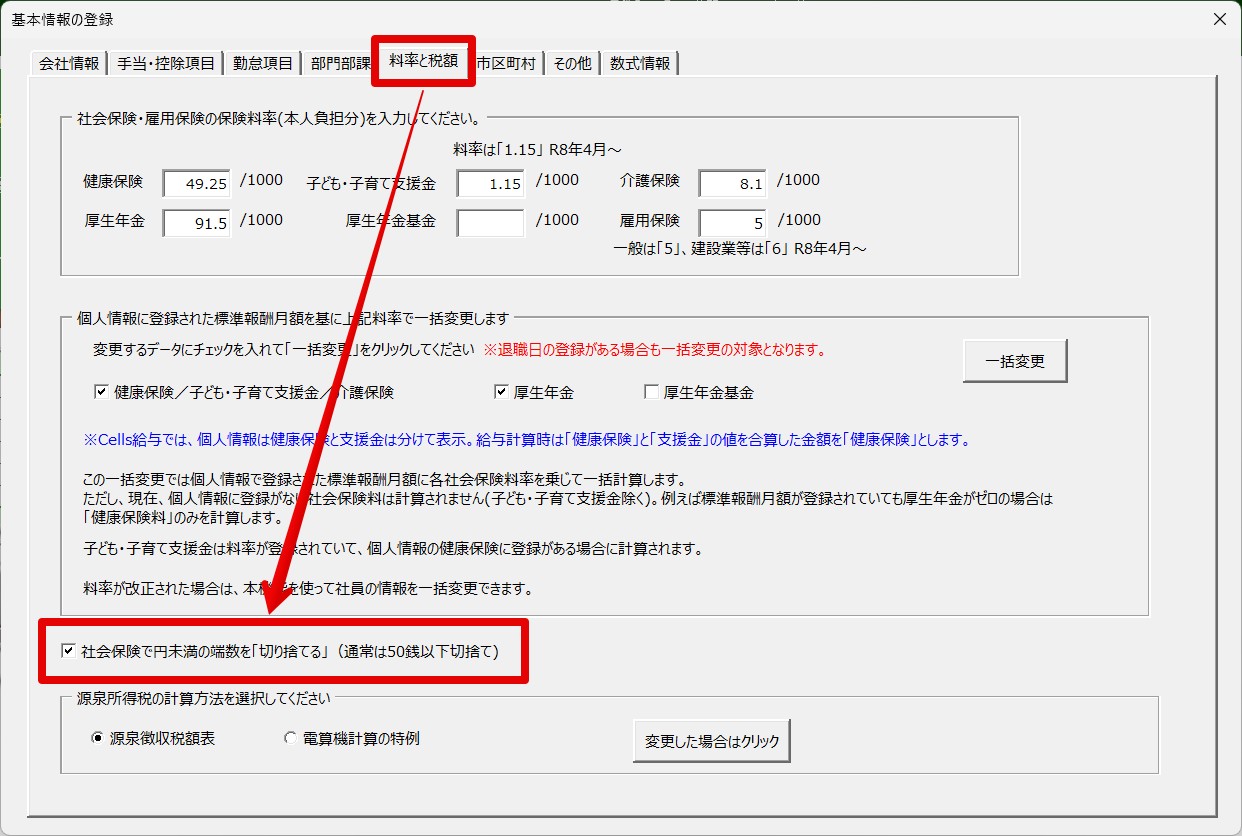This screenshot has width=1242, height=836.
Task: Toggle the 円未満の端数を切り捨てる checkbox
Action: (69, 651)
